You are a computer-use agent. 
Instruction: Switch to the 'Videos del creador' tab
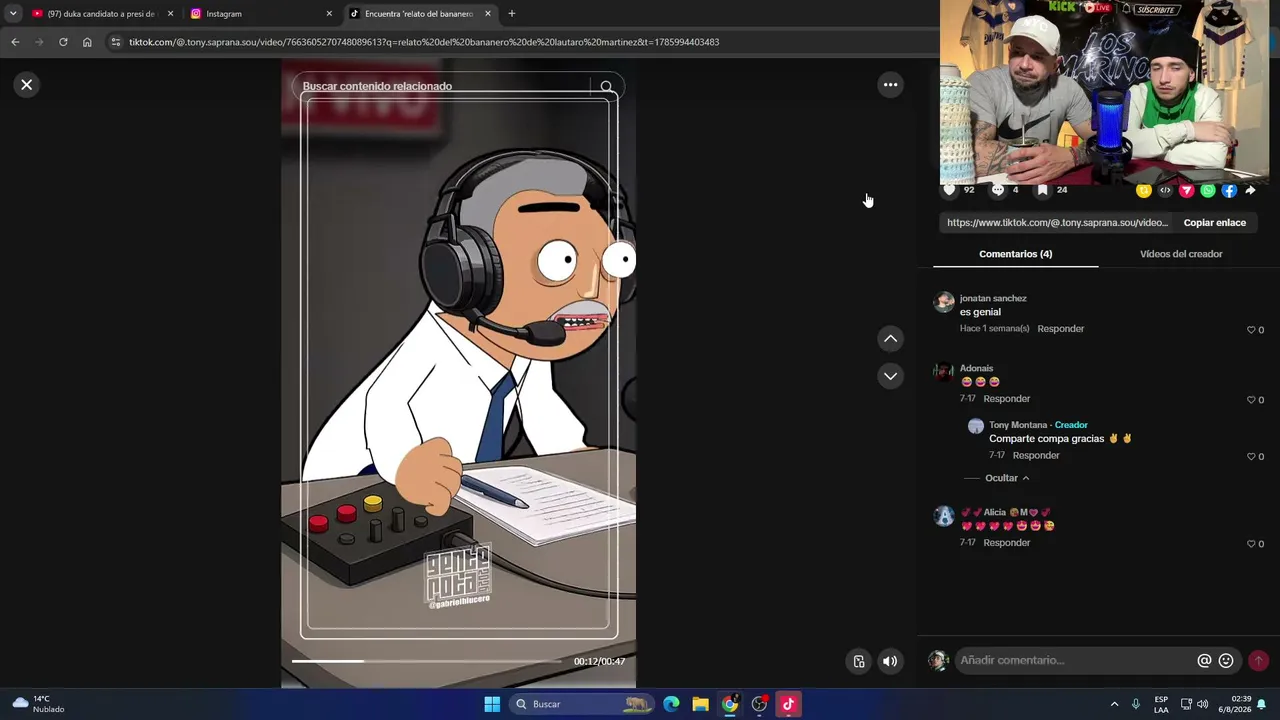pos(1181,254)
